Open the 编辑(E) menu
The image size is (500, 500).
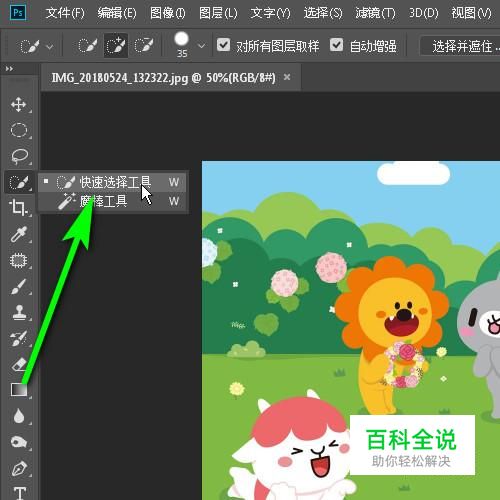[117, 13]
